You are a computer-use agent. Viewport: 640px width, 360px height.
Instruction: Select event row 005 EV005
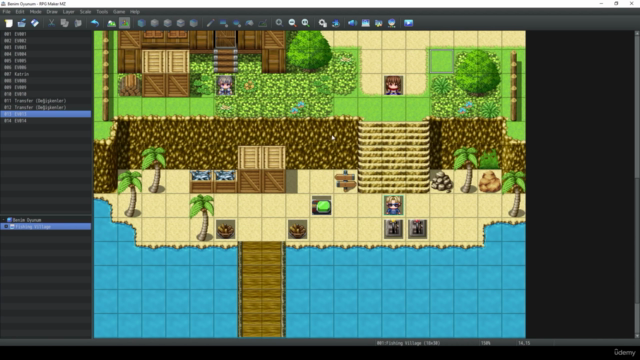[x=46, y=61]
